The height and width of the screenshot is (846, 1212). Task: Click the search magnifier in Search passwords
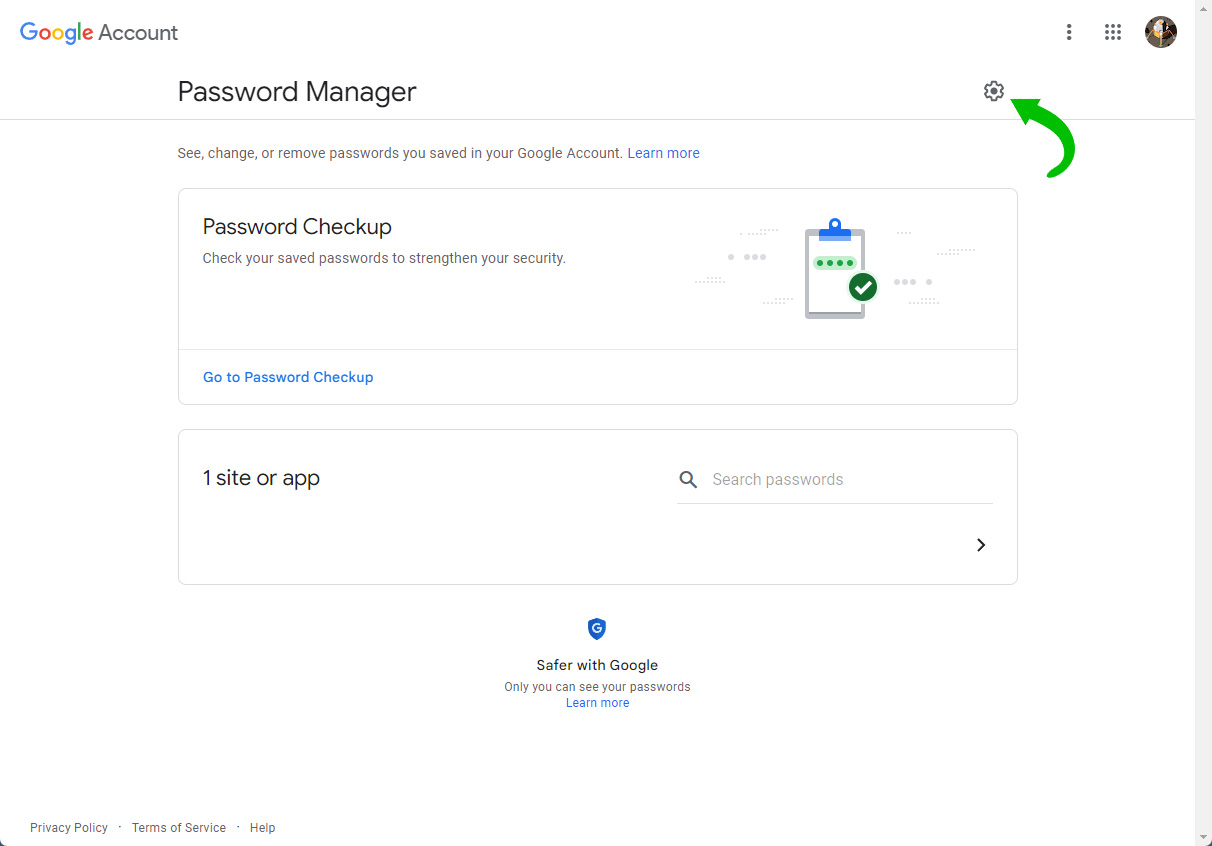pos(688,479)
